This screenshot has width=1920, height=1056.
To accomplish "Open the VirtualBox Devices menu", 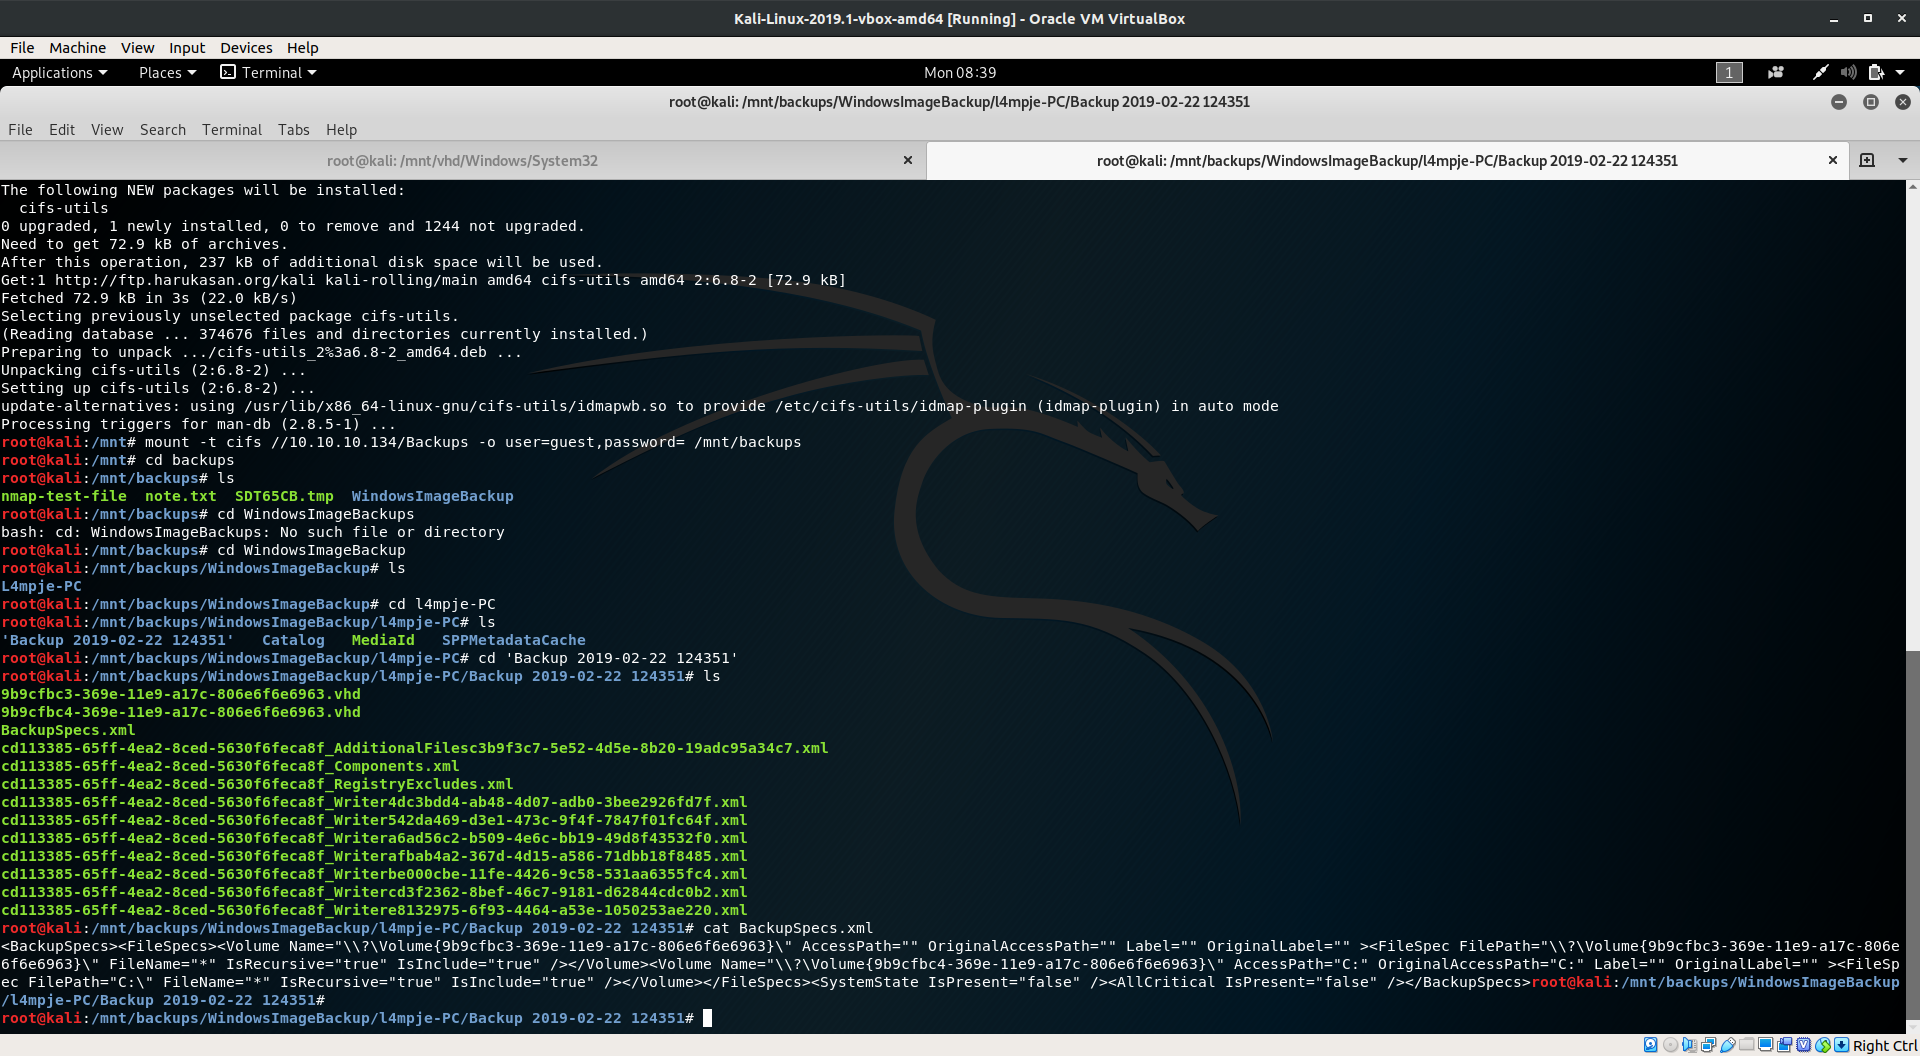I will tap(246, 47).
